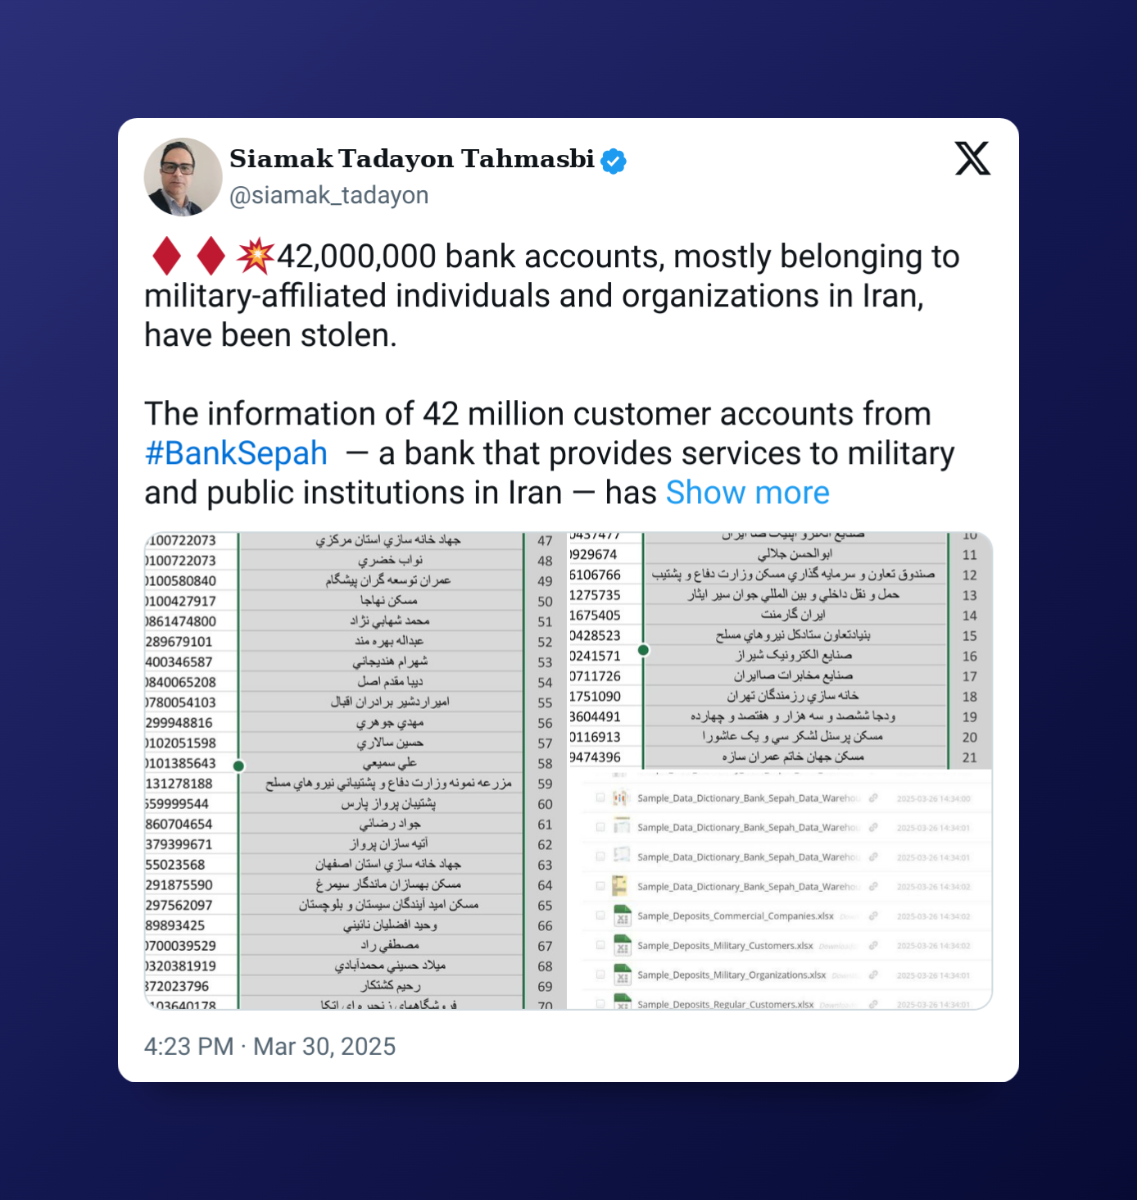Click the collision emoji at the tweet start

(256, 255)
